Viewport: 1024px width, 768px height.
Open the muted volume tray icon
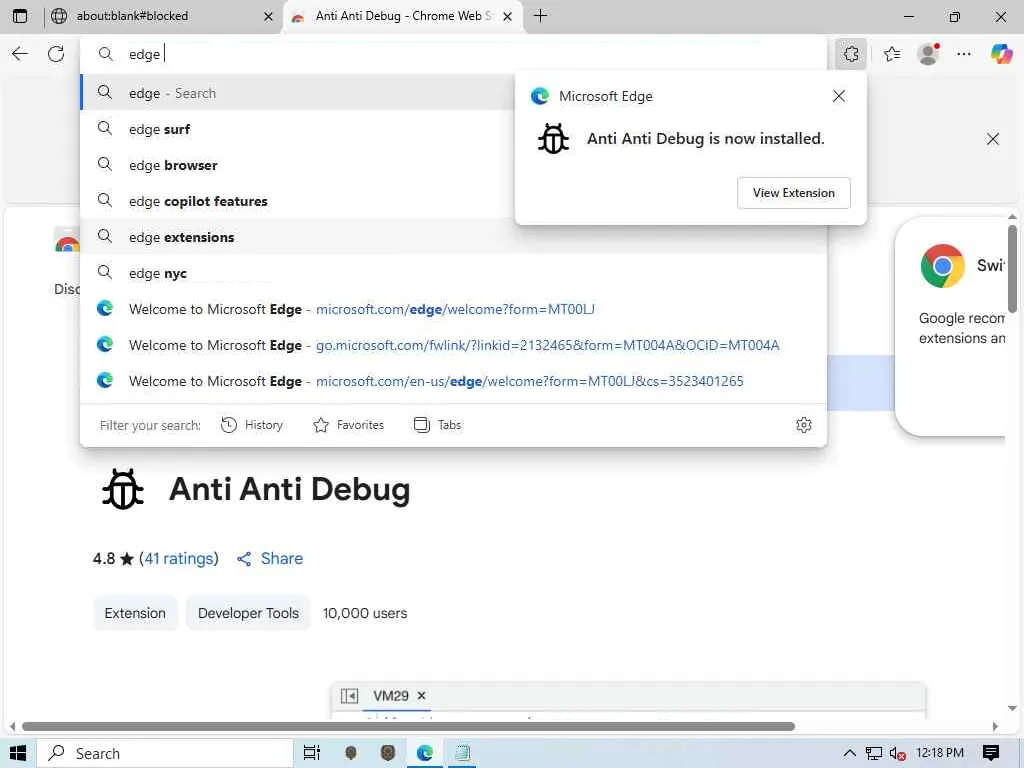(897, 753)
